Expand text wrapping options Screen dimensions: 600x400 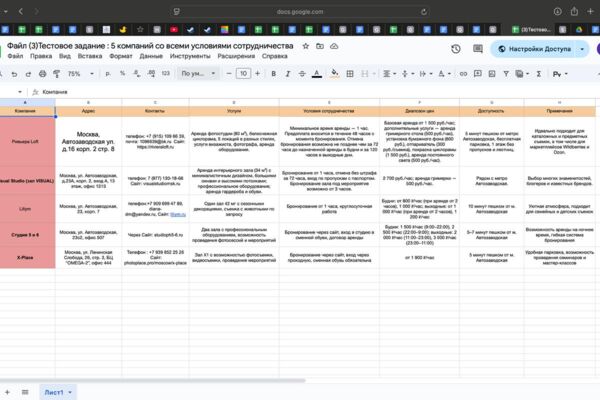point(431,74)
